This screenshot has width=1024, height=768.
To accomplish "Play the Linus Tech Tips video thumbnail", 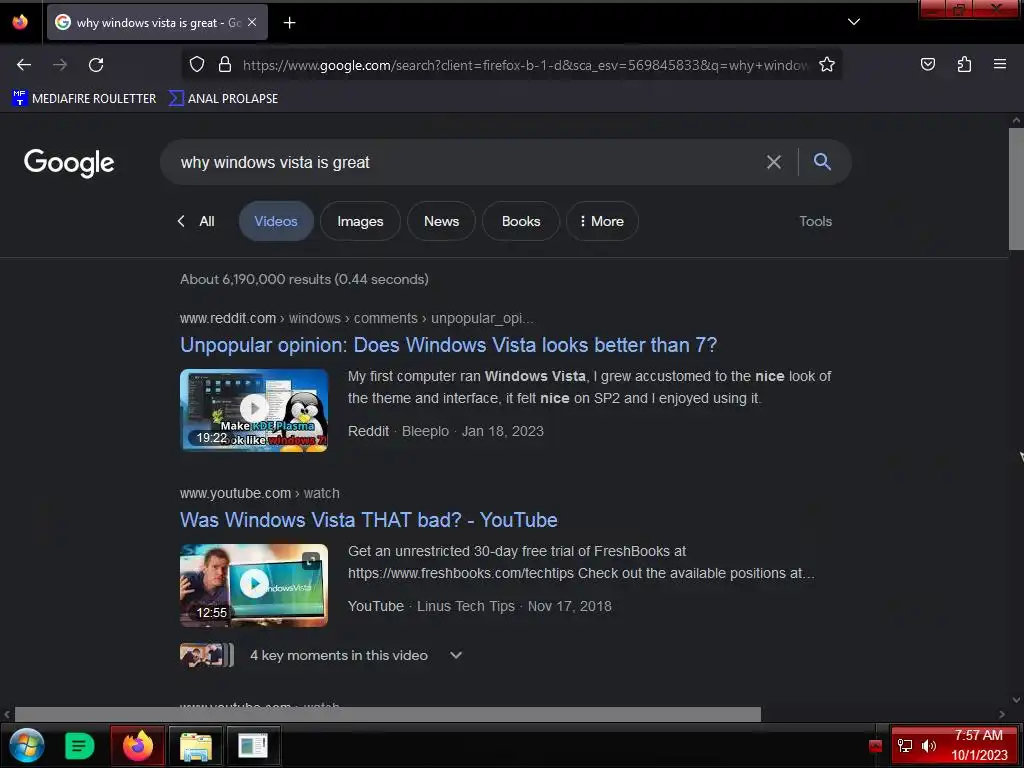I will tap(254, 585).
